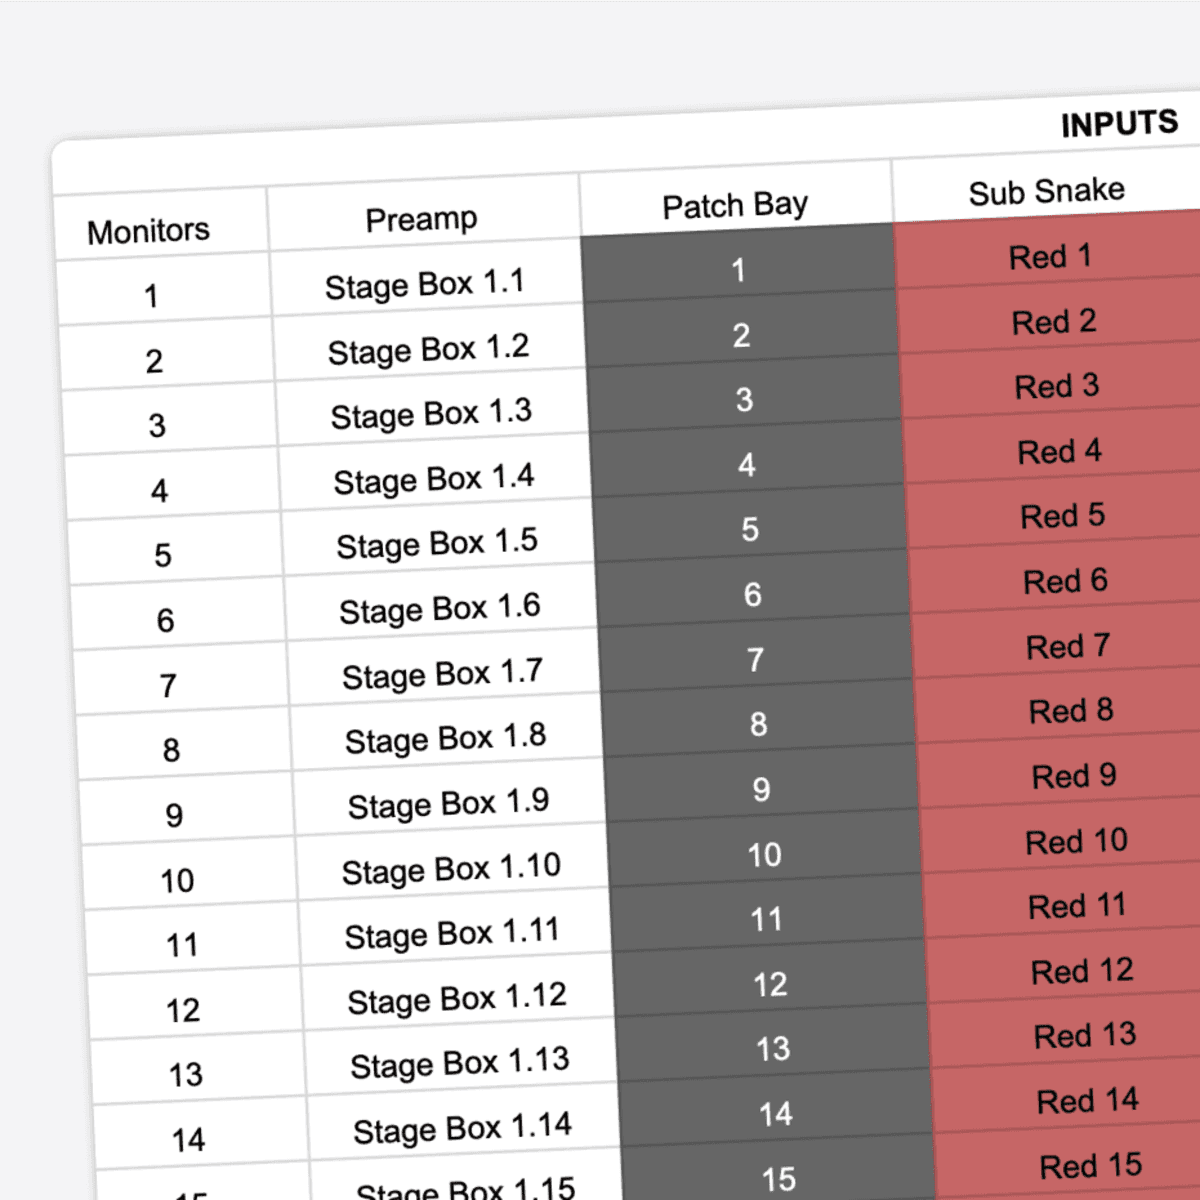Image resolution: width=1200 pixels, height=1200 pixels.
Task: Select Monitors row number 9
Action: pyautogui.click(x=173, y=816)
